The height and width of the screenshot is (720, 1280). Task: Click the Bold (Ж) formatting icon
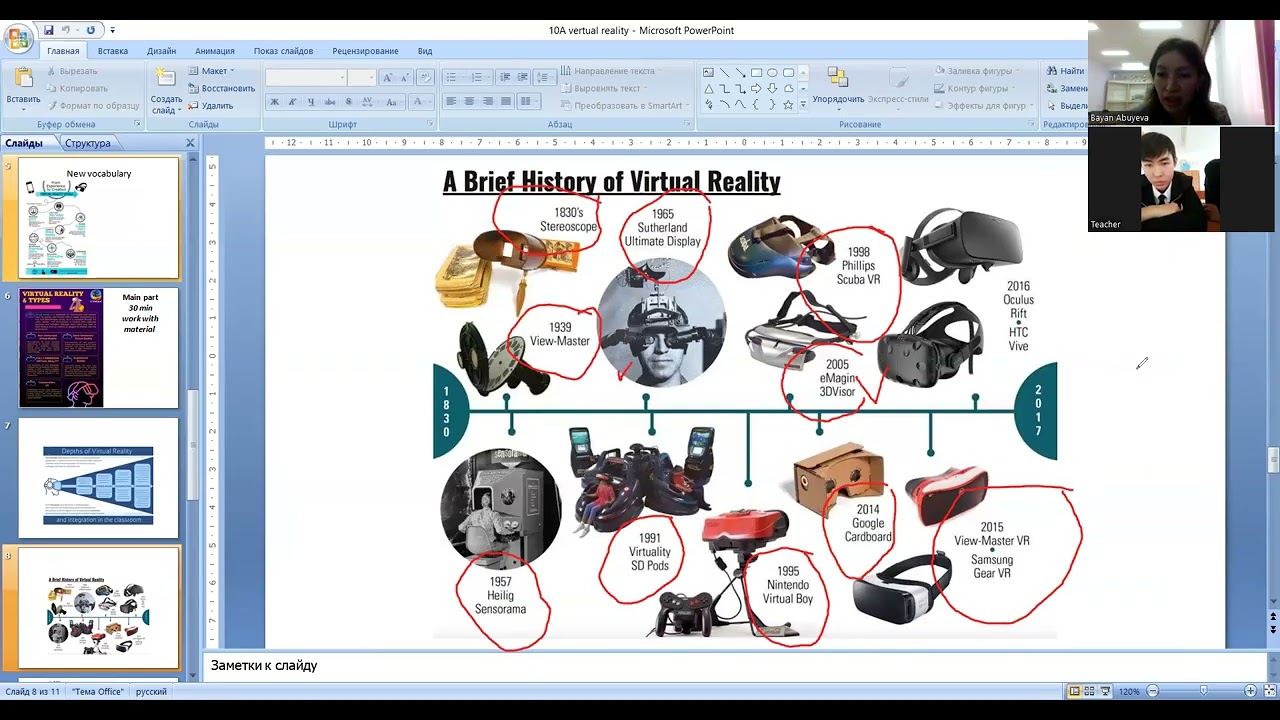click(x=274, y=102)
